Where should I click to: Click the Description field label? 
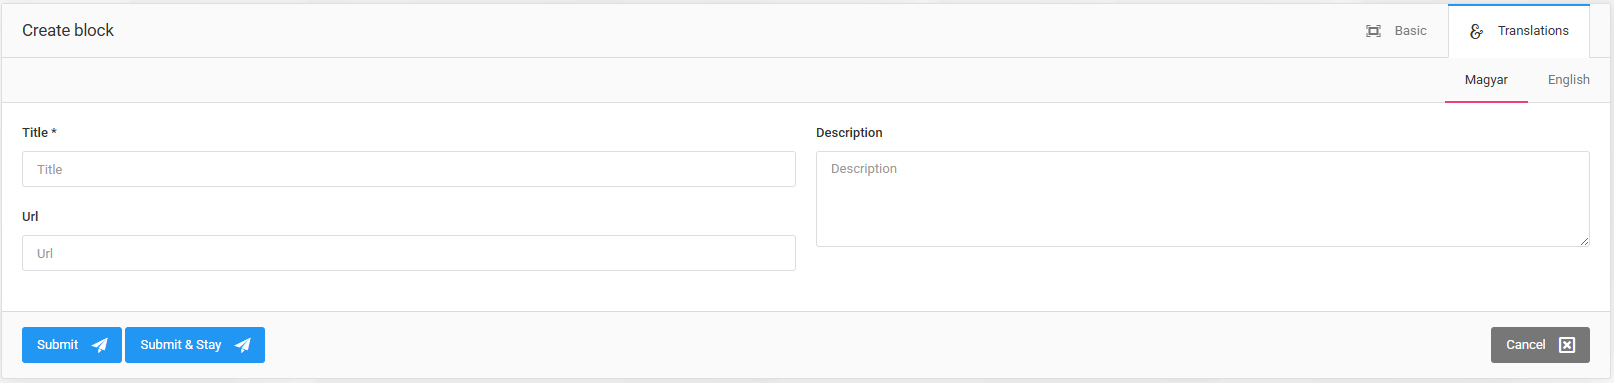849,133
